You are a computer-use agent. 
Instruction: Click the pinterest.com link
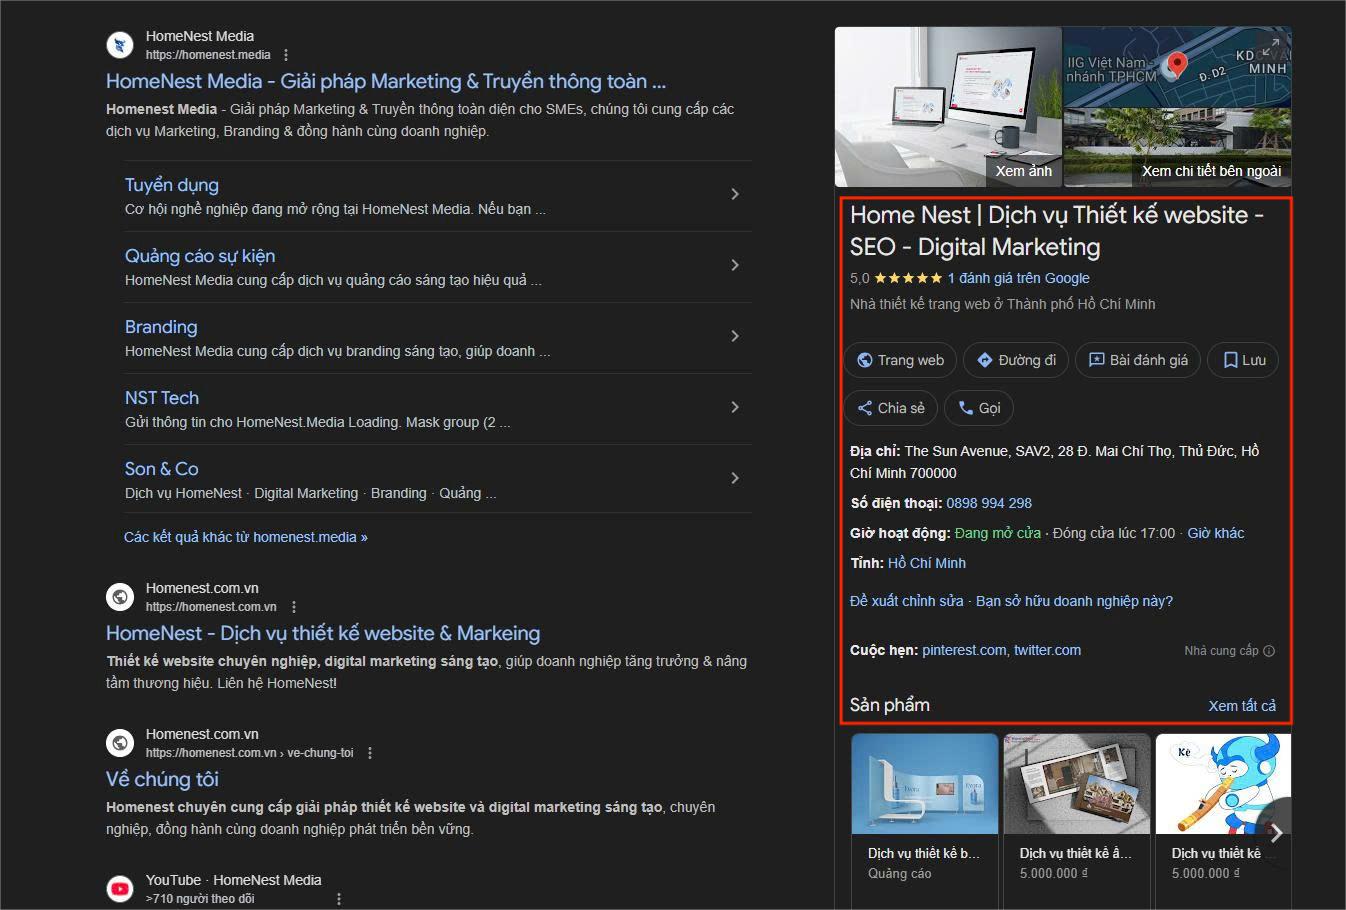[x=964, y=650]
